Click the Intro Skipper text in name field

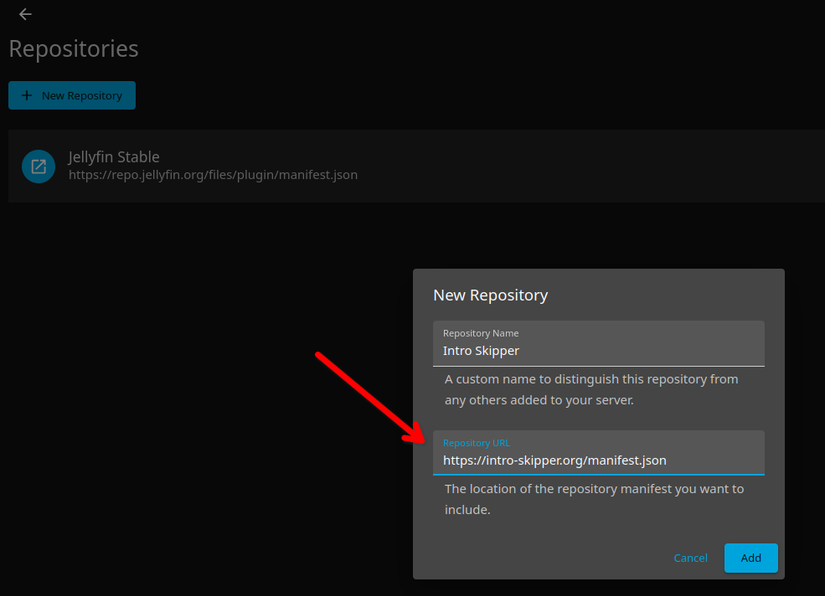pyautogui.click(x=480, y=351)
